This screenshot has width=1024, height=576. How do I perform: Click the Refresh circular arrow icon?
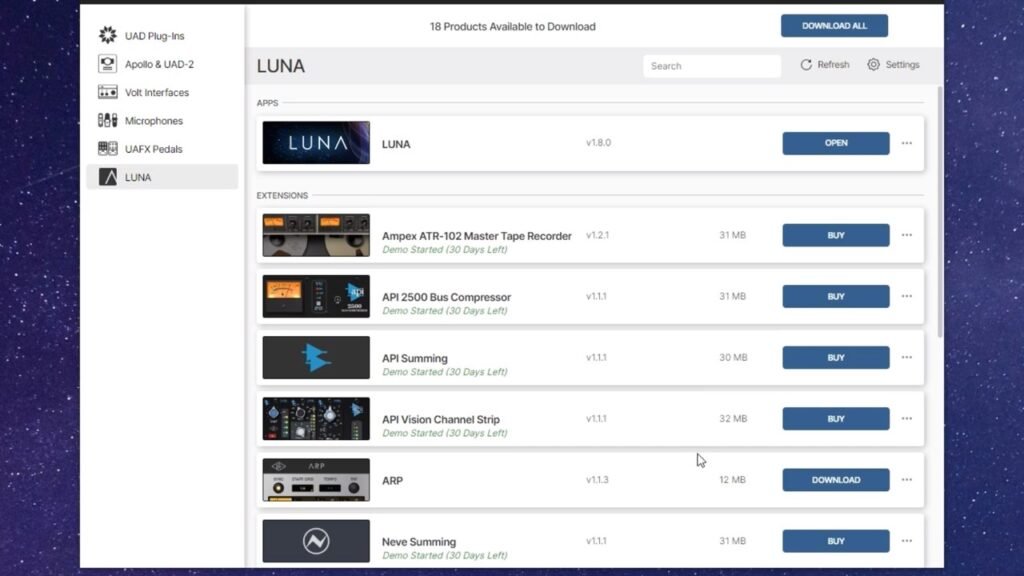coord(806,65)
